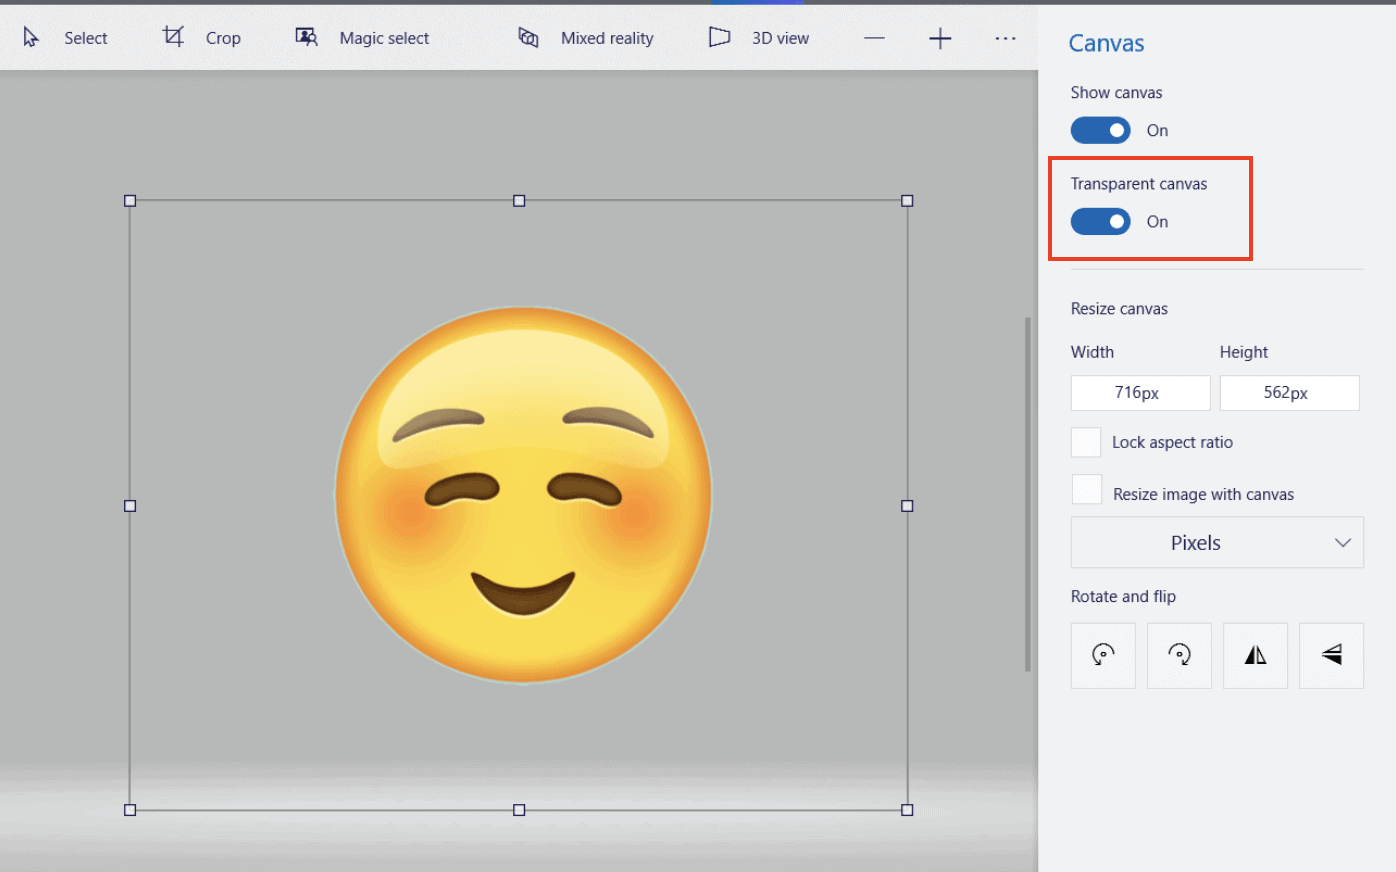Open the more options ellipsis menu
Viewport: 1396px width, 872px height.
(x=1005, y=38)
